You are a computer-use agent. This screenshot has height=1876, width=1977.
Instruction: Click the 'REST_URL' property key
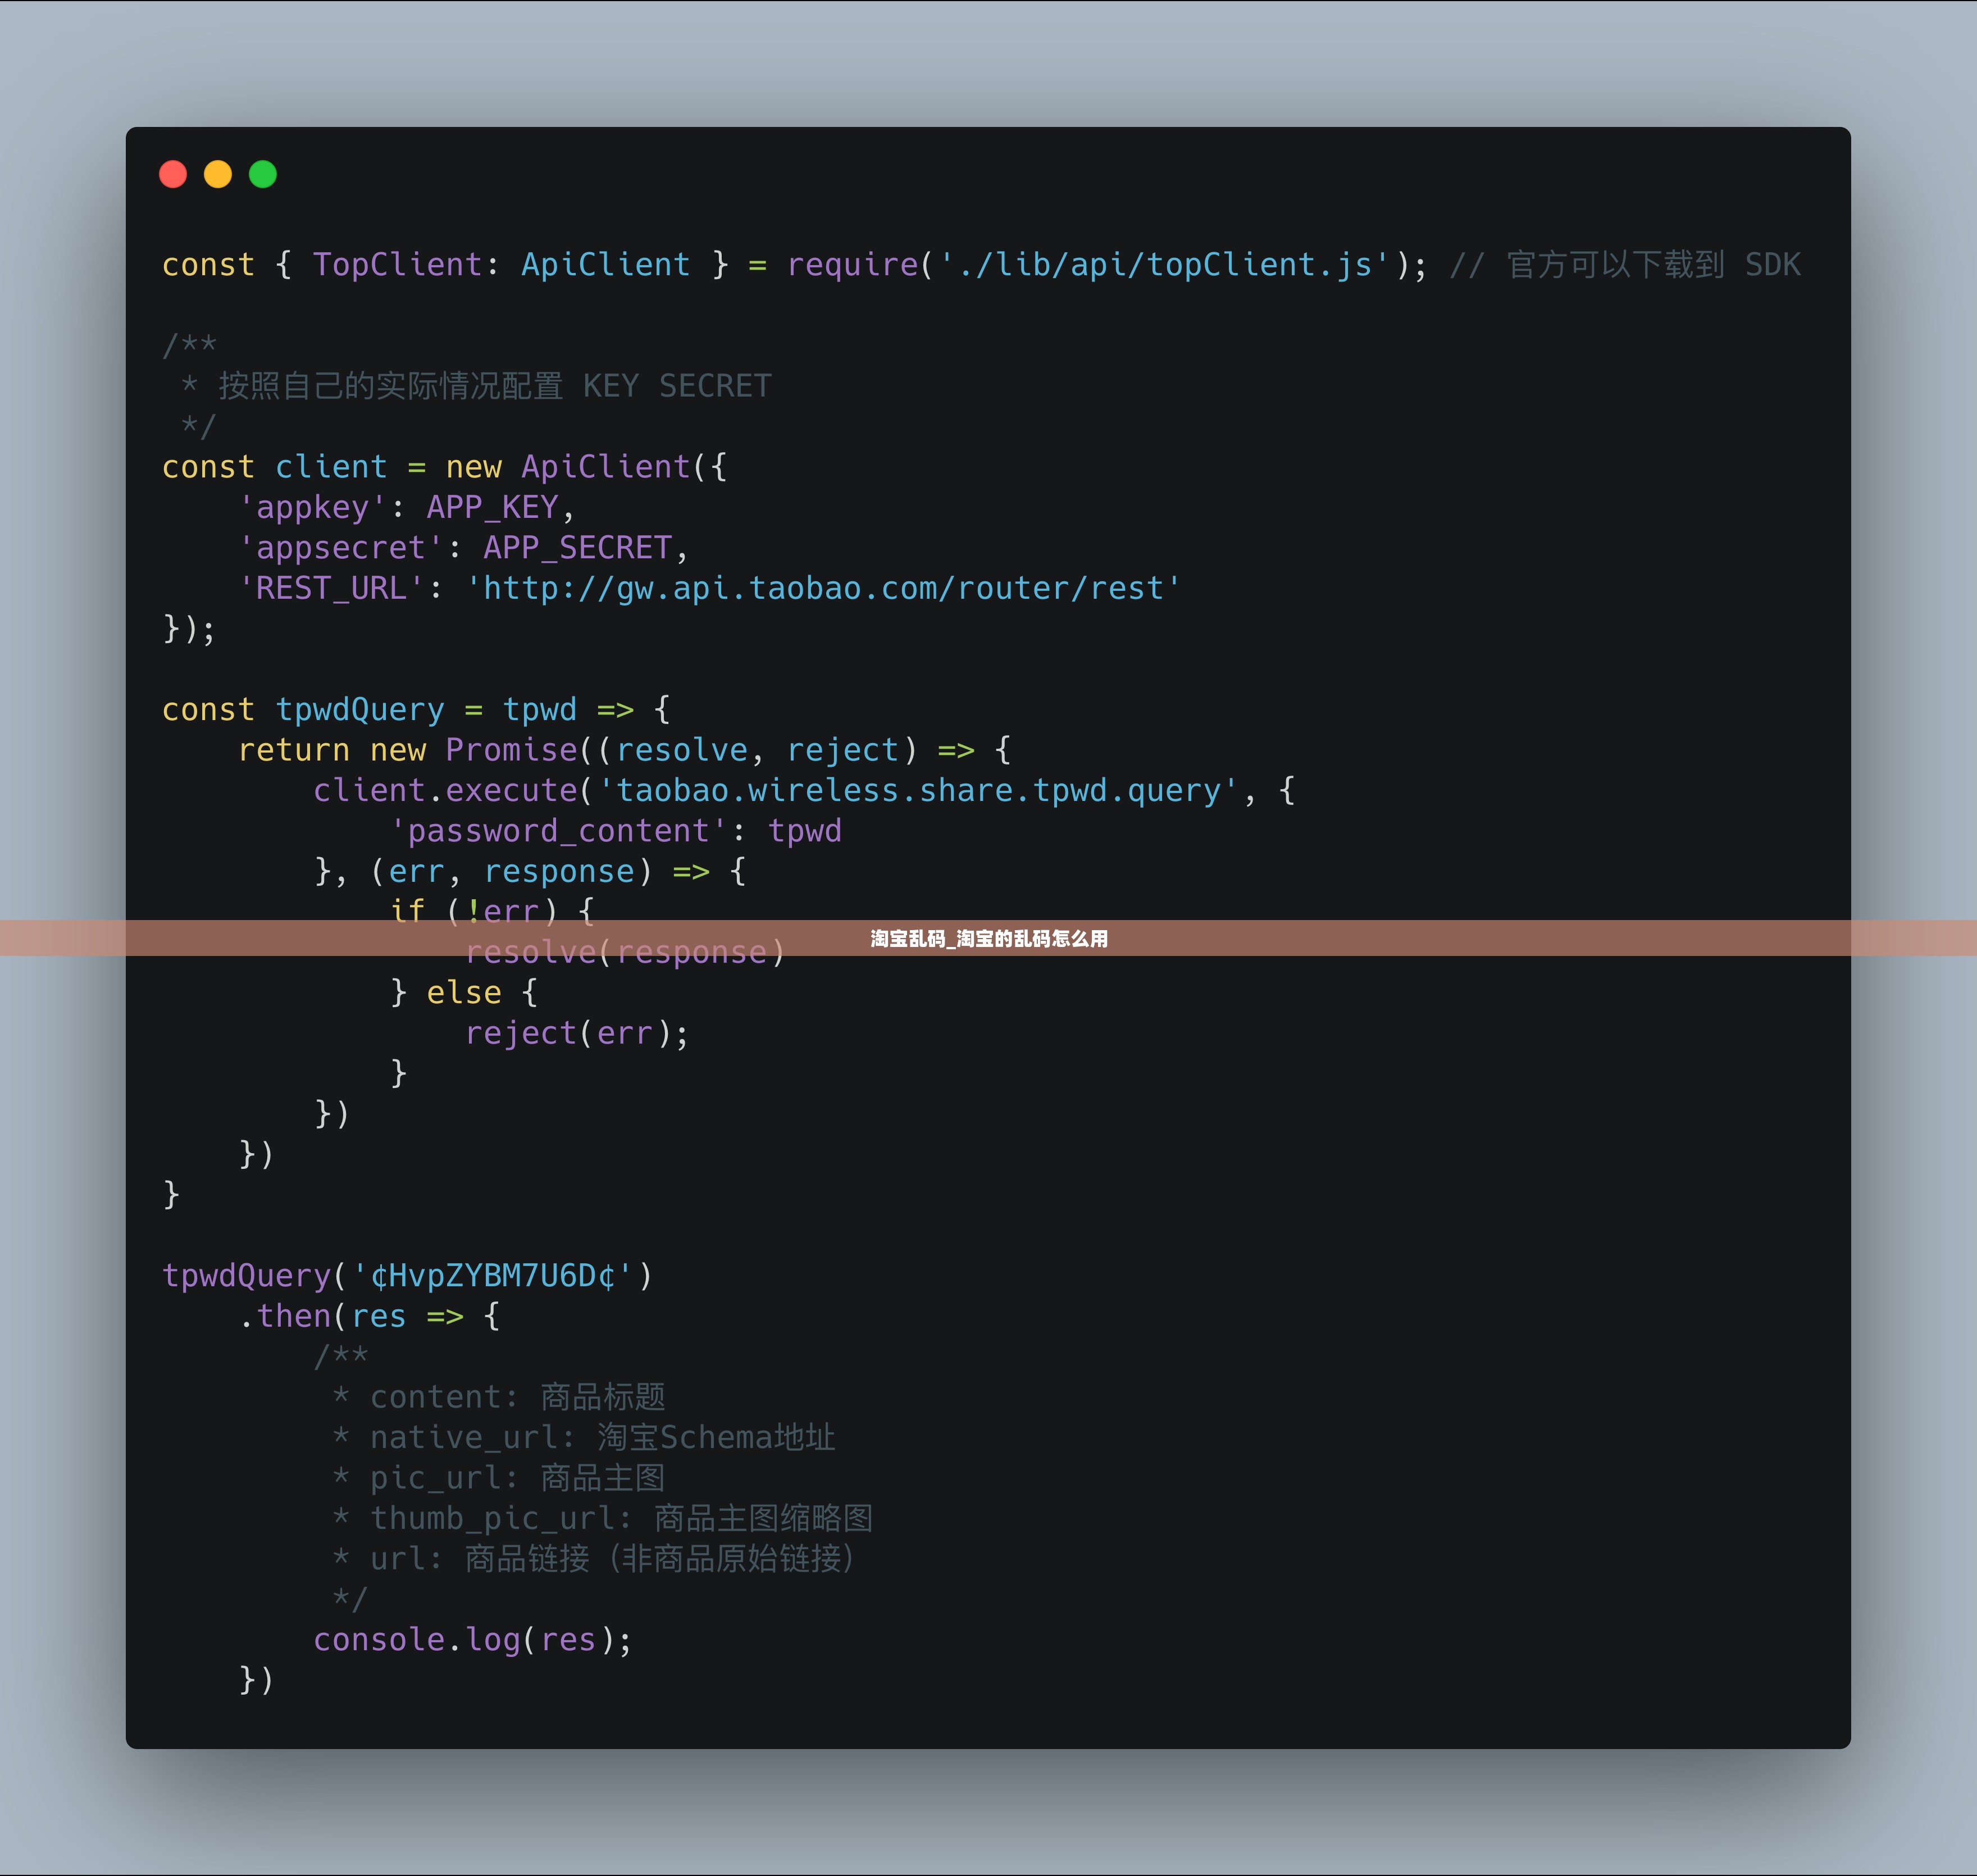point(332,588)
